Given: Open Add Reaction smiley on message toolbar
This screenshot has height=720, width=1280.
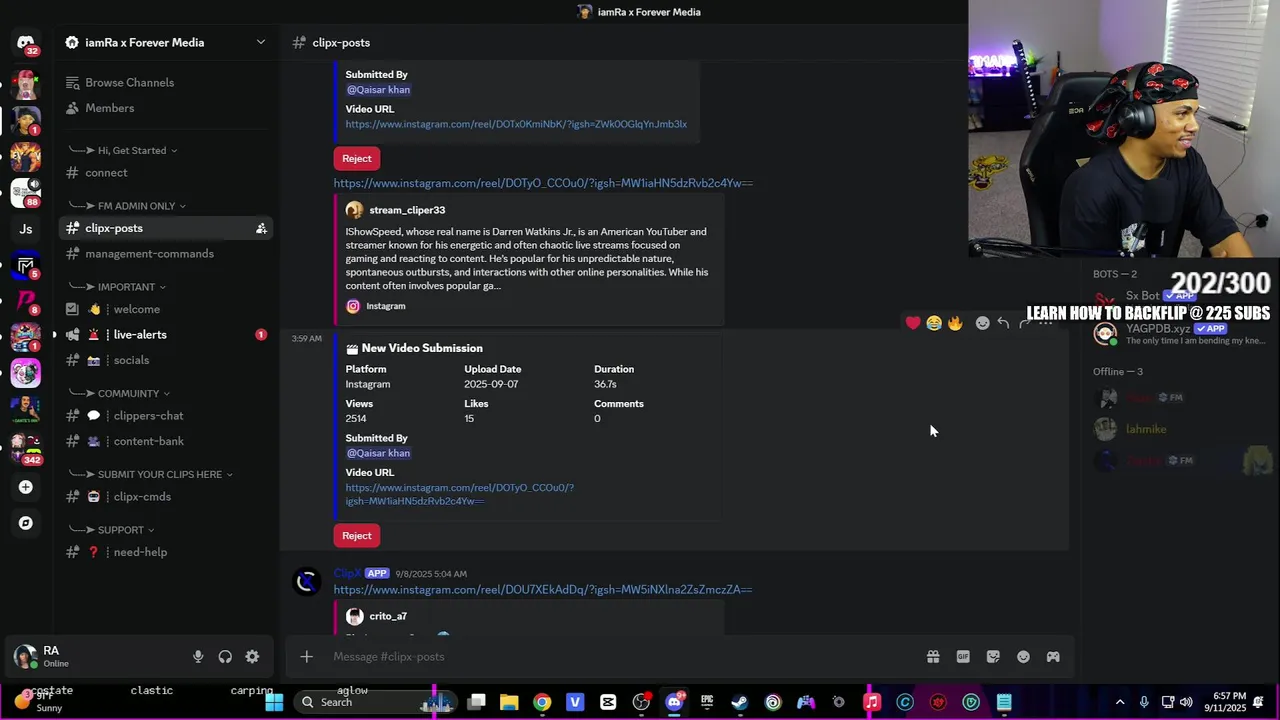Looking at the screenshot, I should [x=982, y=323].
